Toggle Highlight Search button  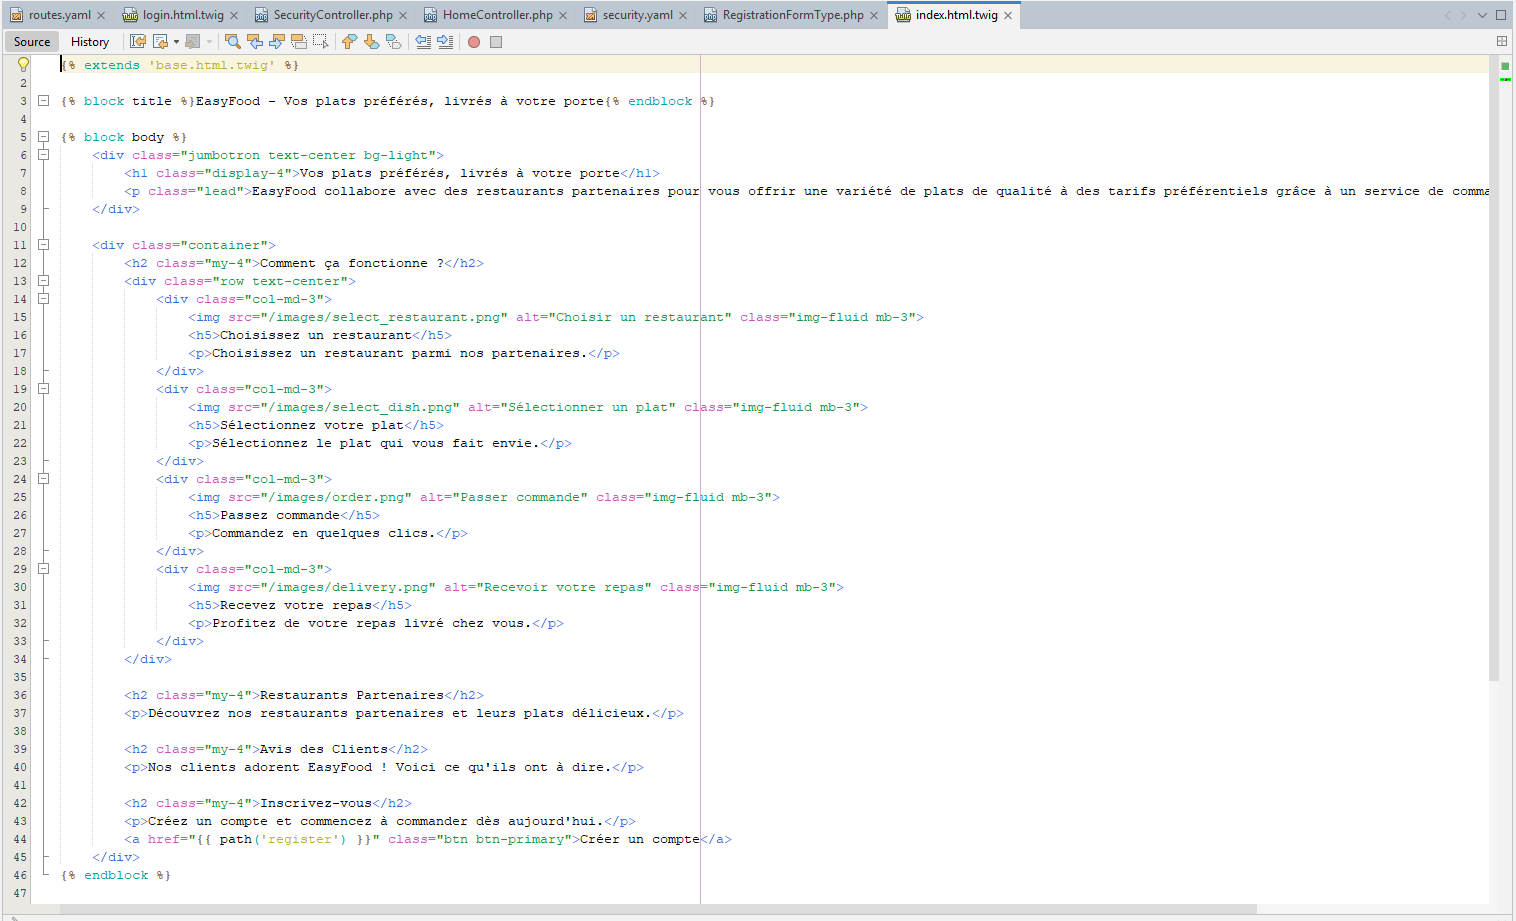299,41
